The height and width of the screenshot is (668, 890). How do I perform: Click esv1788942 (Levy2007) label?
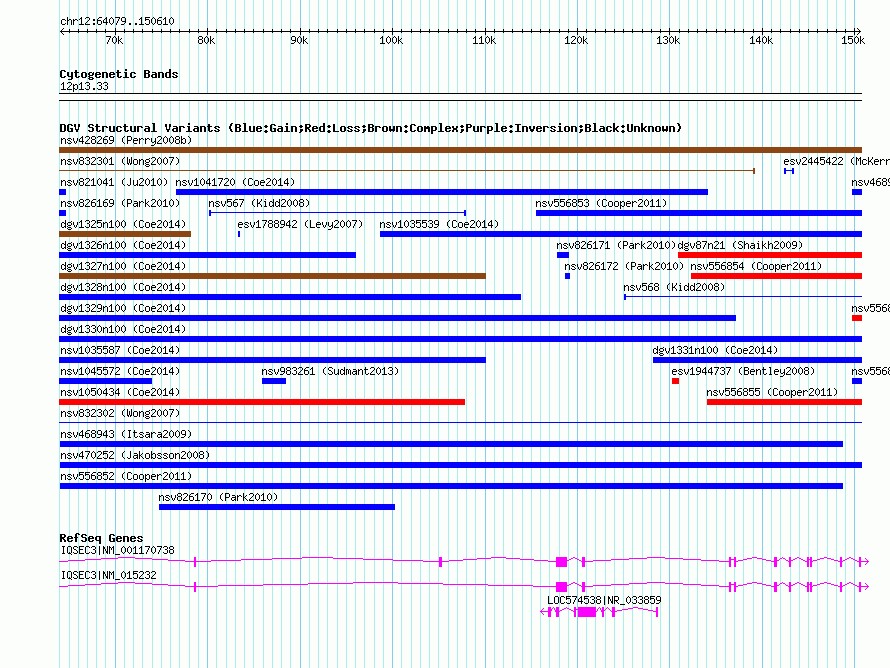(300, 224)
